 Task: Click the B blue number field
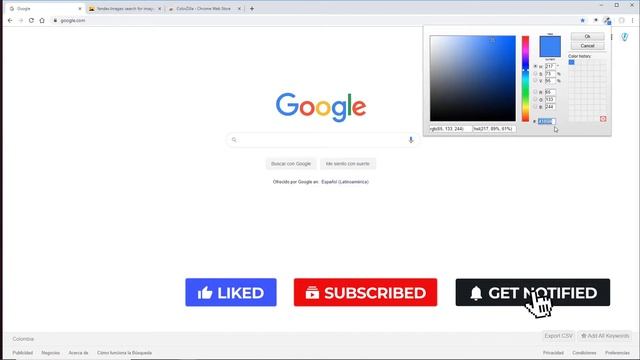[x=550, y=107]
